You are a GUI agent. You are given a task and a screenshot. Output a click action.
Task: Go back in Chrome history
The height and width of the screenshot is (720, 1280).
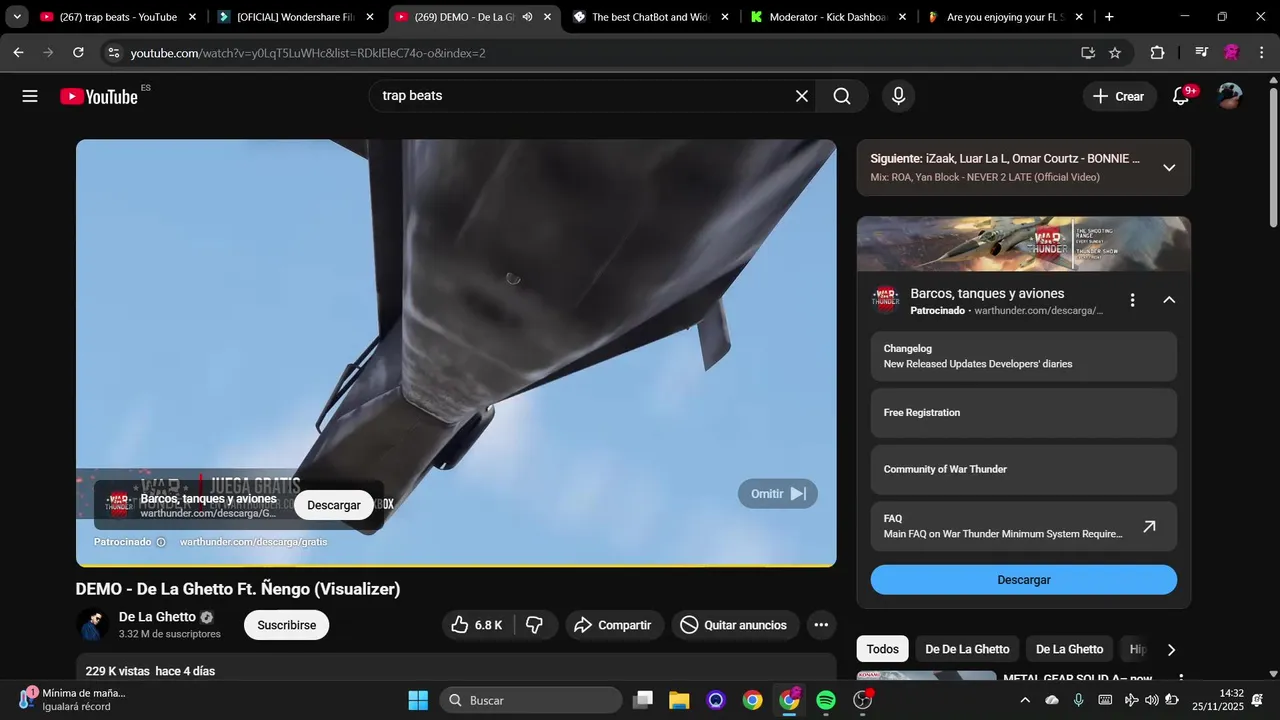tap(18, 53)
